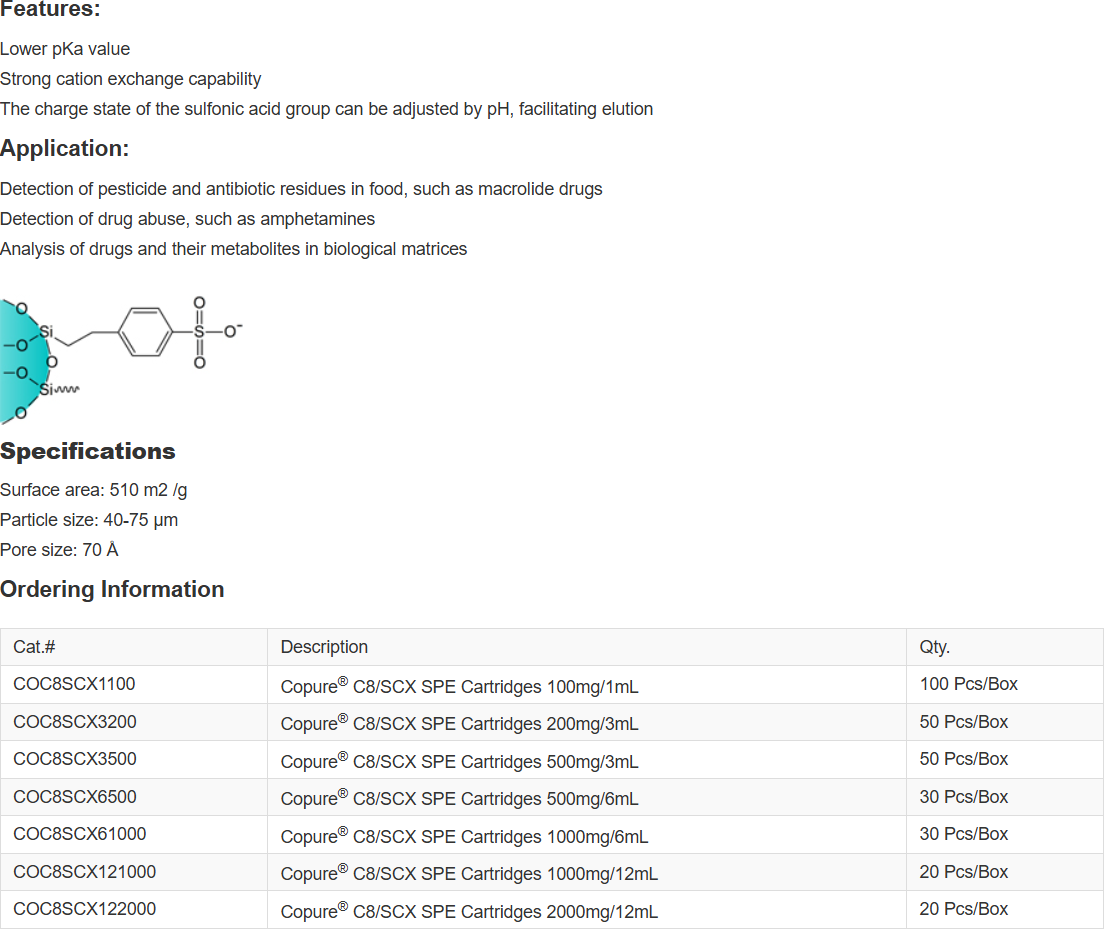Screen dimensions: 1108x934
Task: Click catalog number COC8SCX61000
Action: click(x=80, y=834)
